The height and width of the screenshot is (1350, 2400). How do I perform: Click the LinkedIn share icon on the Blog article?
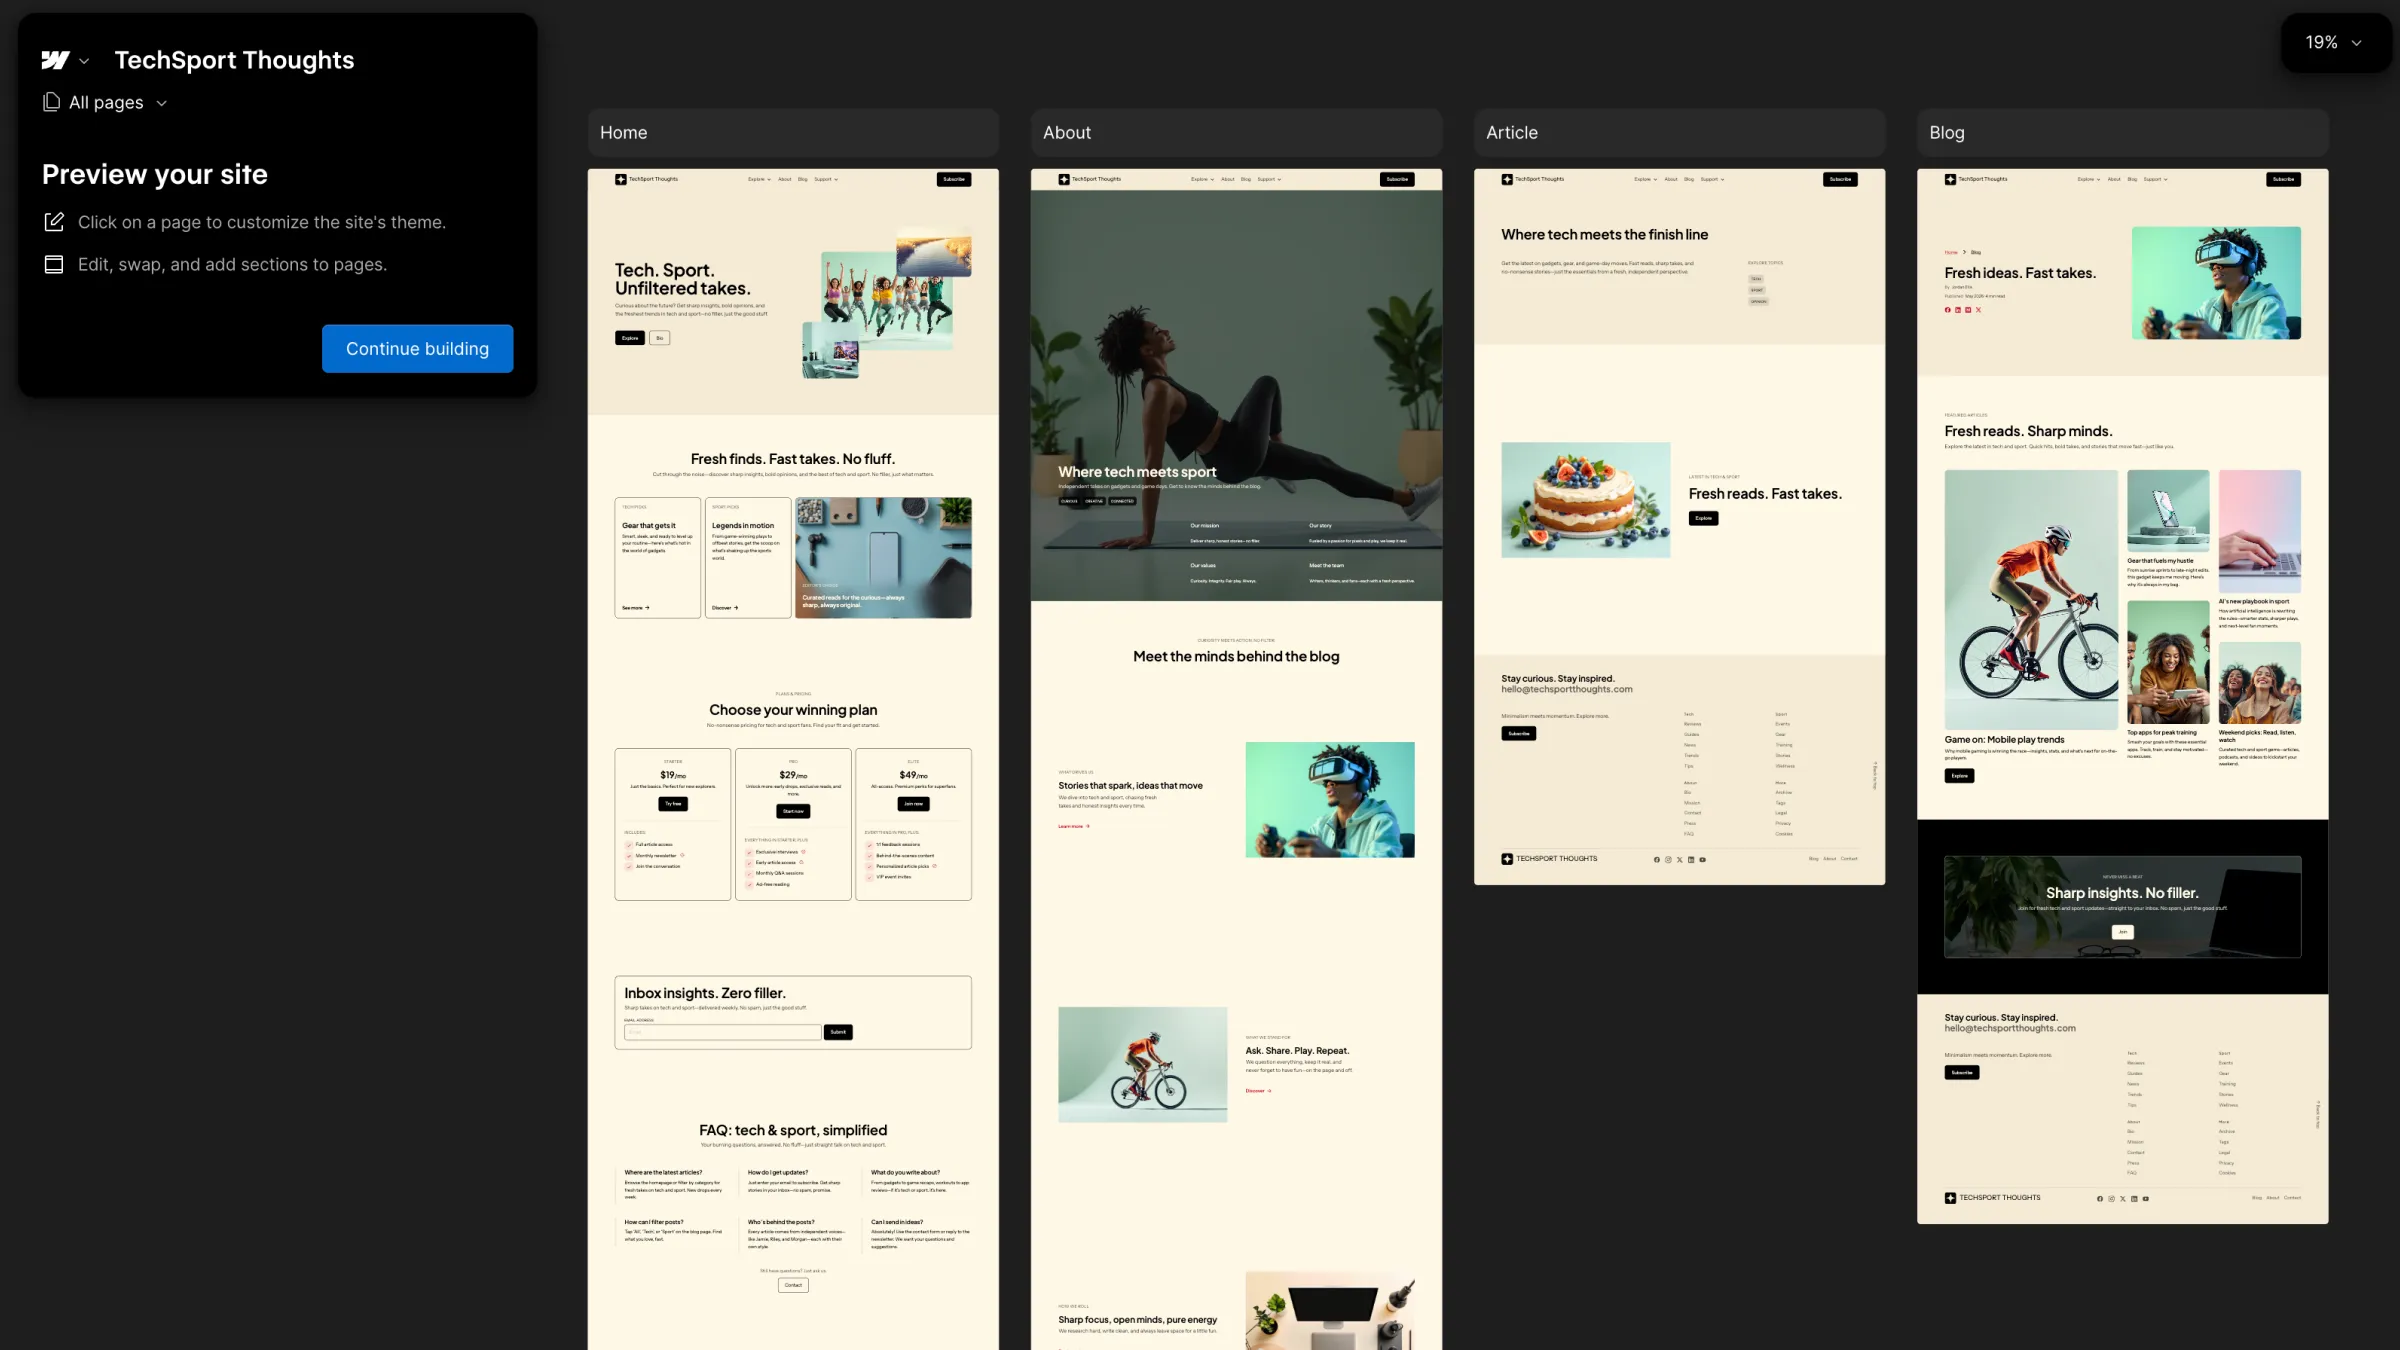(x=1958, y=310)
